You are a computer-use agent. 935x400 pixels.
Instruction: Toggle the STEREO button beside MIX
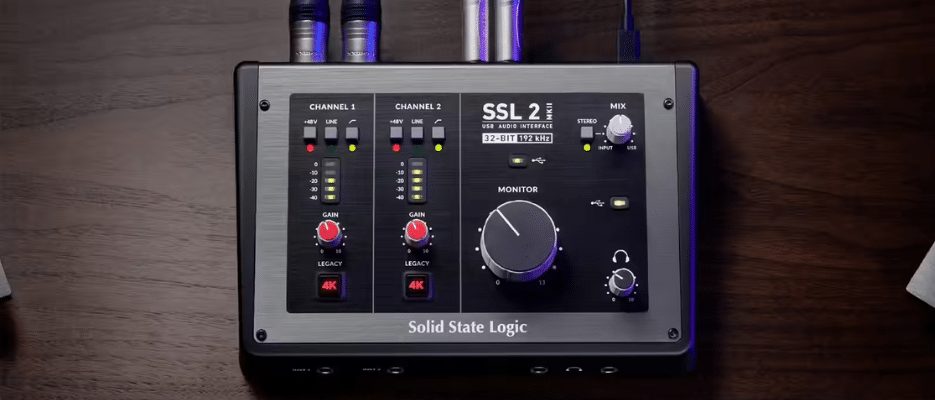click(x=587, y=133)
